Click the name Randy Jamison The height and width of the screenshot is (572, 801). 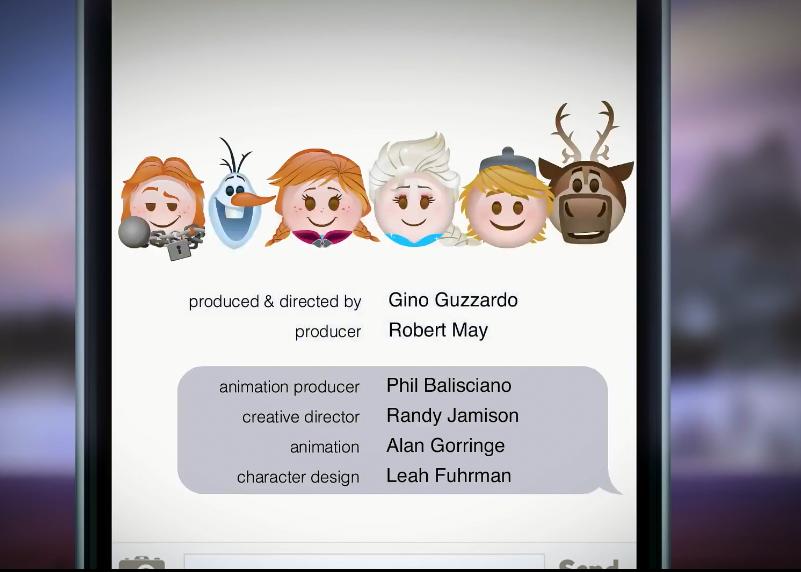(x=453, y=416)
